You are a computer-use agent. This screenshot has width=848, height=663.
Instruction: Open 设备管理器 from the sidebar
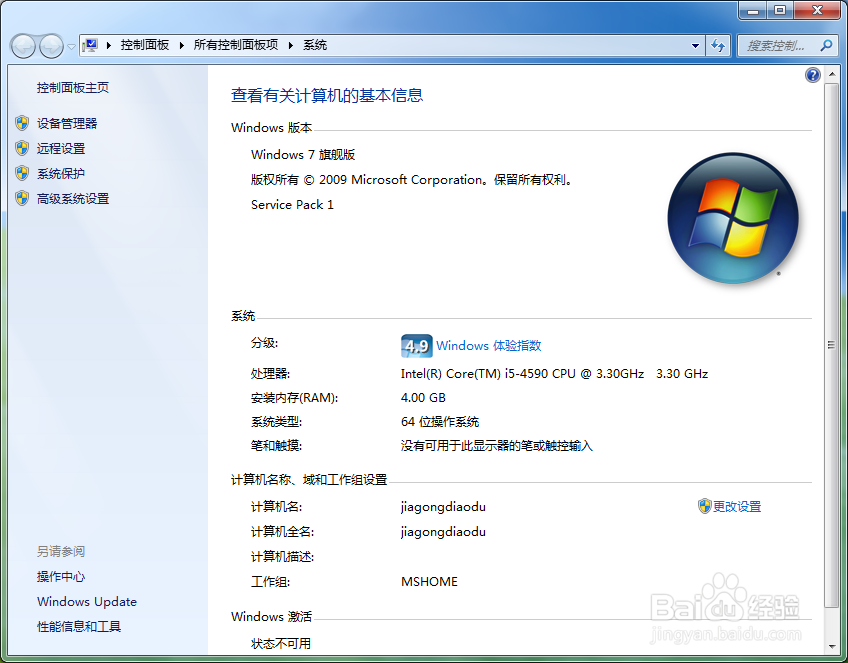[x=65, y=123]
